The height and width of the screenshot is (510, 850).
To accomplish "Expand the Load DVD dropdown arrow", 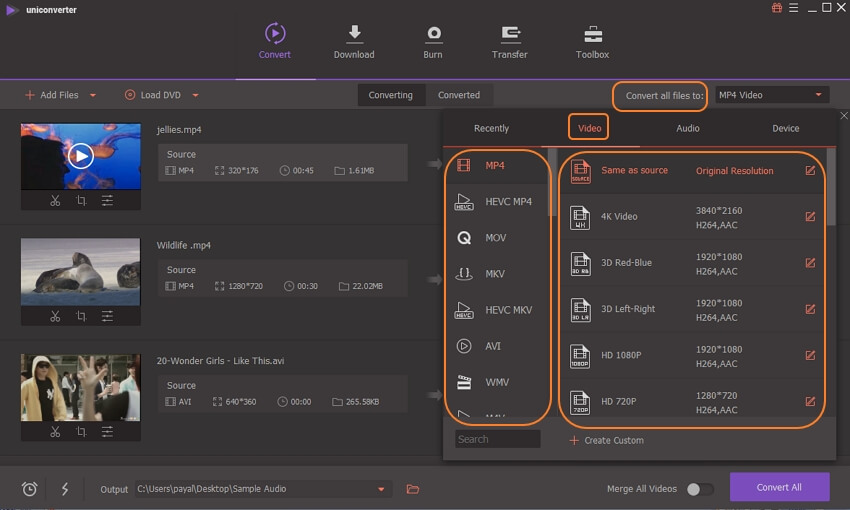I will coord(195,95).
